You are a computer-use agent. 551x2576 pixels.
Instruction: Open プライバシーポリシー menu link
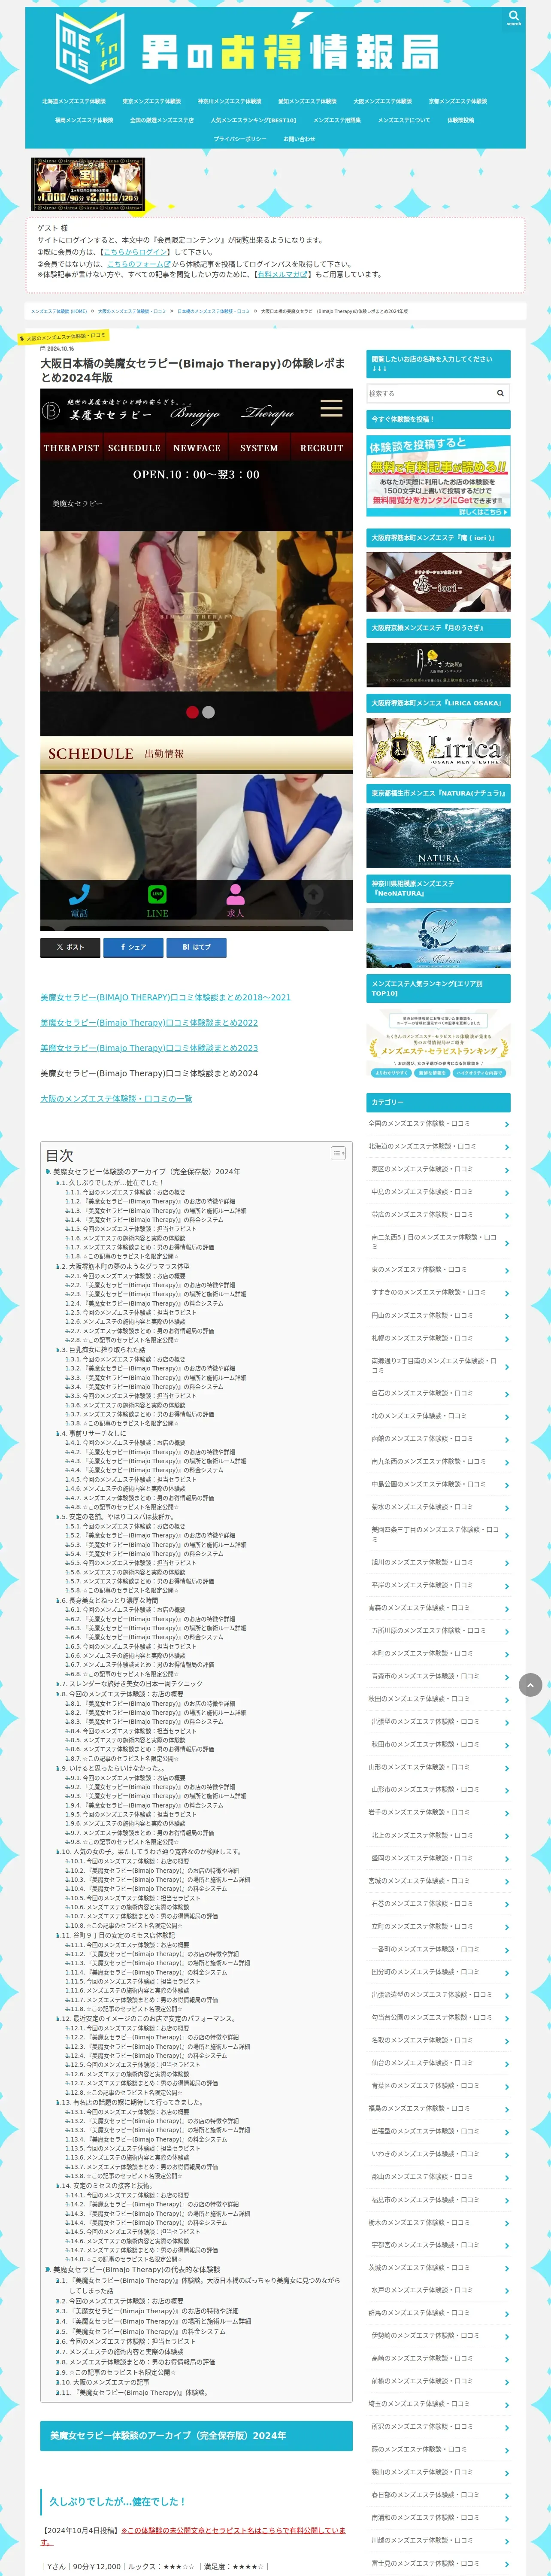[240, 139]
